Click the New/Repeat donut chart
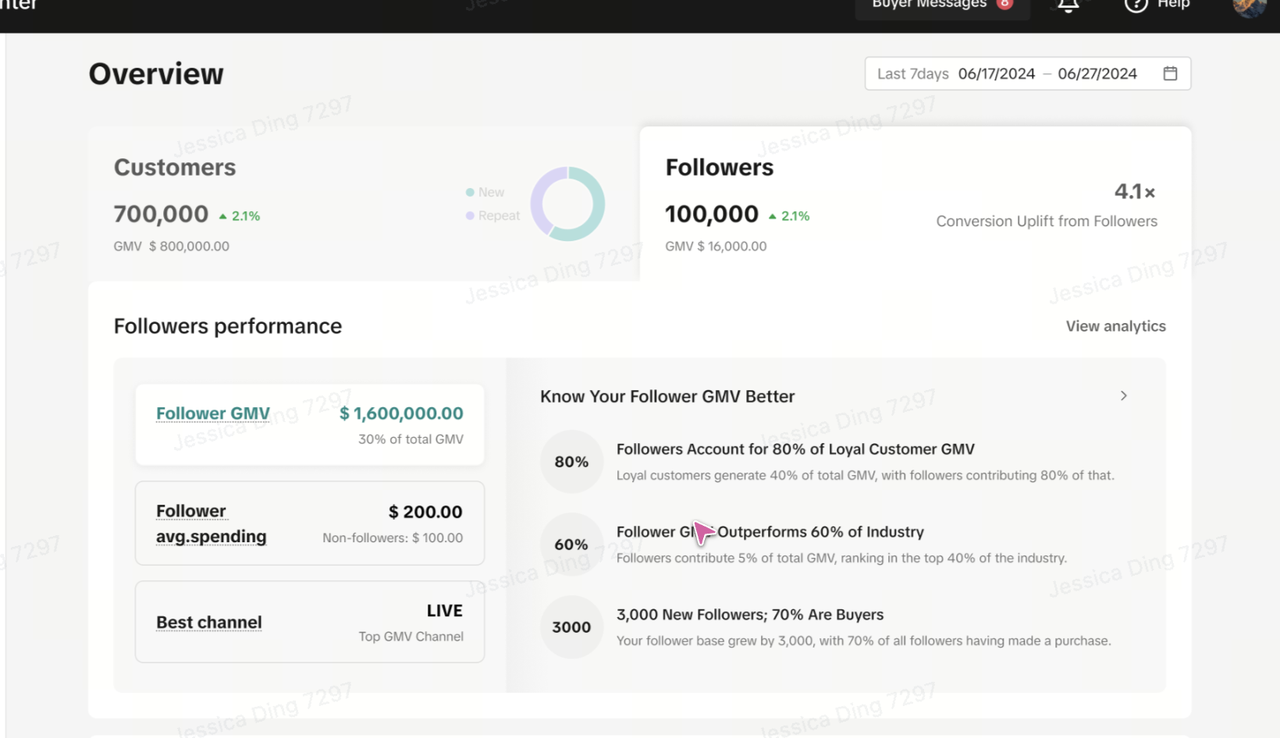Screen dimensions: 1280x738 (x=568, y=204)
